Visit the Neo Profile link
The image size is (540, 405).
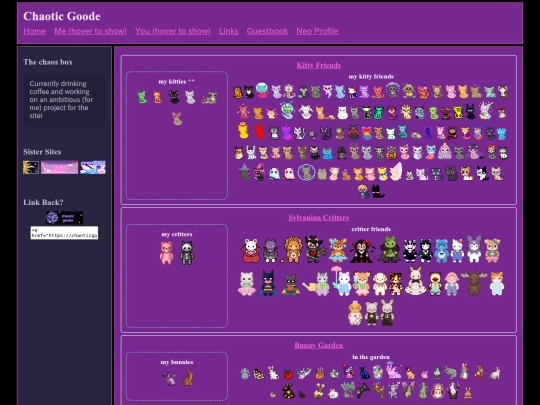[x=317, y=31]
